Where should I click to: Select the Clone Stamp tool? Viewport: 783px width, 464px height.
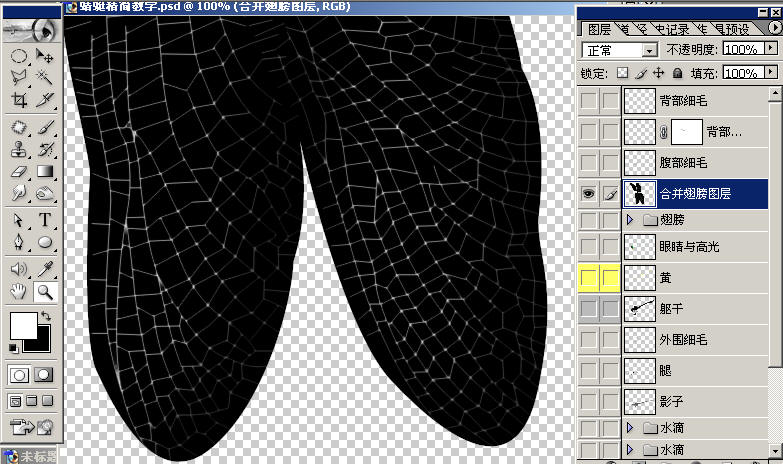tap(18, 149)
